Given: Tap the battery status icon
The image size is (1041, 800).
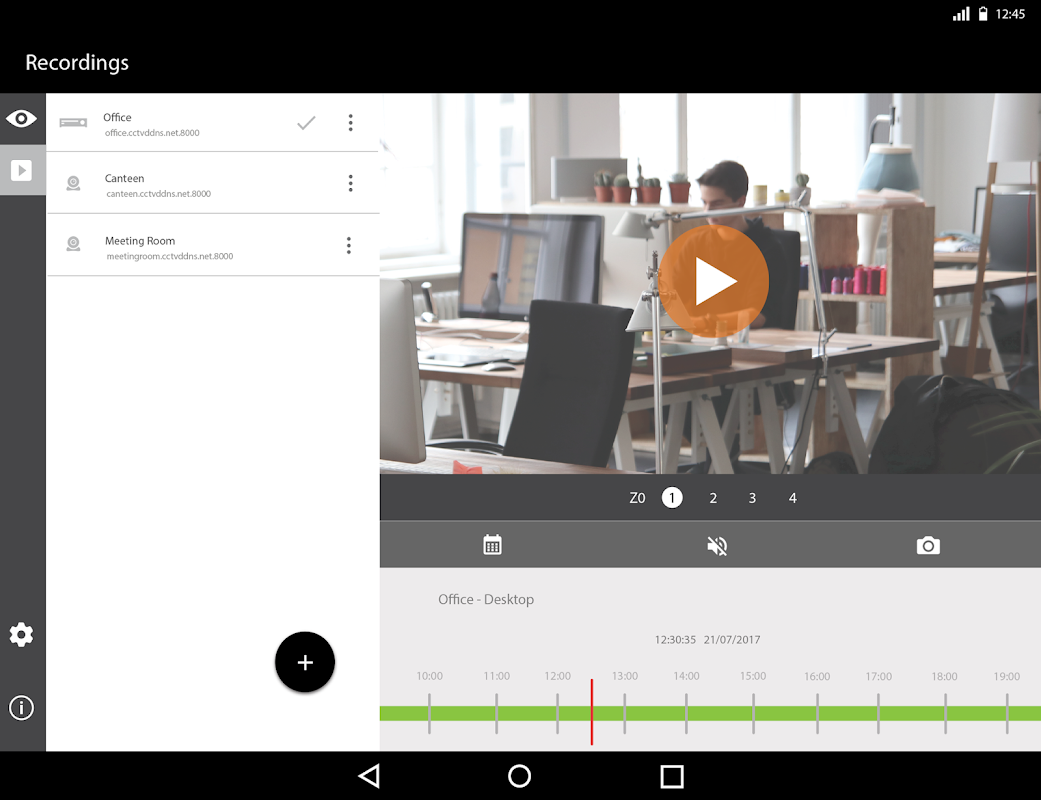Looking at the screenshot, I should [983, 13].
